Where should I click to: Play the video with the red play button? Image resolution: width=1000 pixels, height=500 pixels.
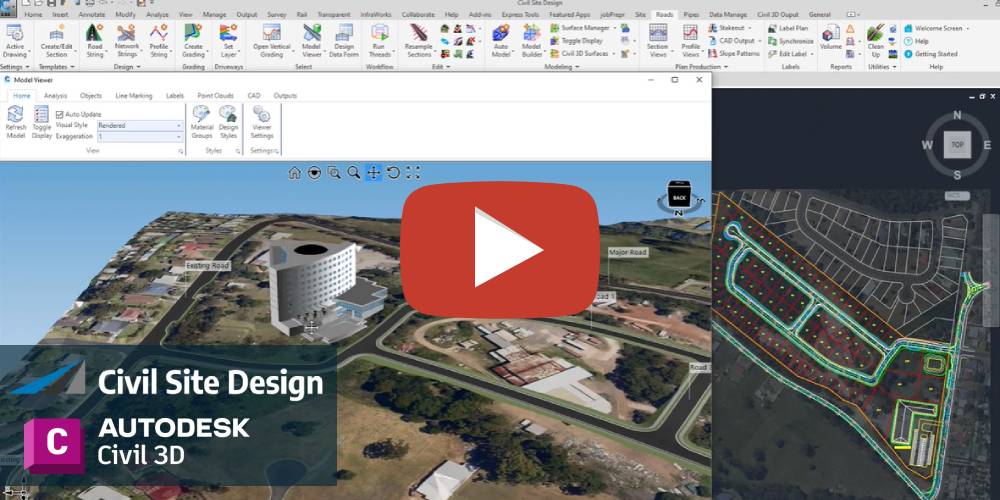pyautogui.click(x=500, y=249)
